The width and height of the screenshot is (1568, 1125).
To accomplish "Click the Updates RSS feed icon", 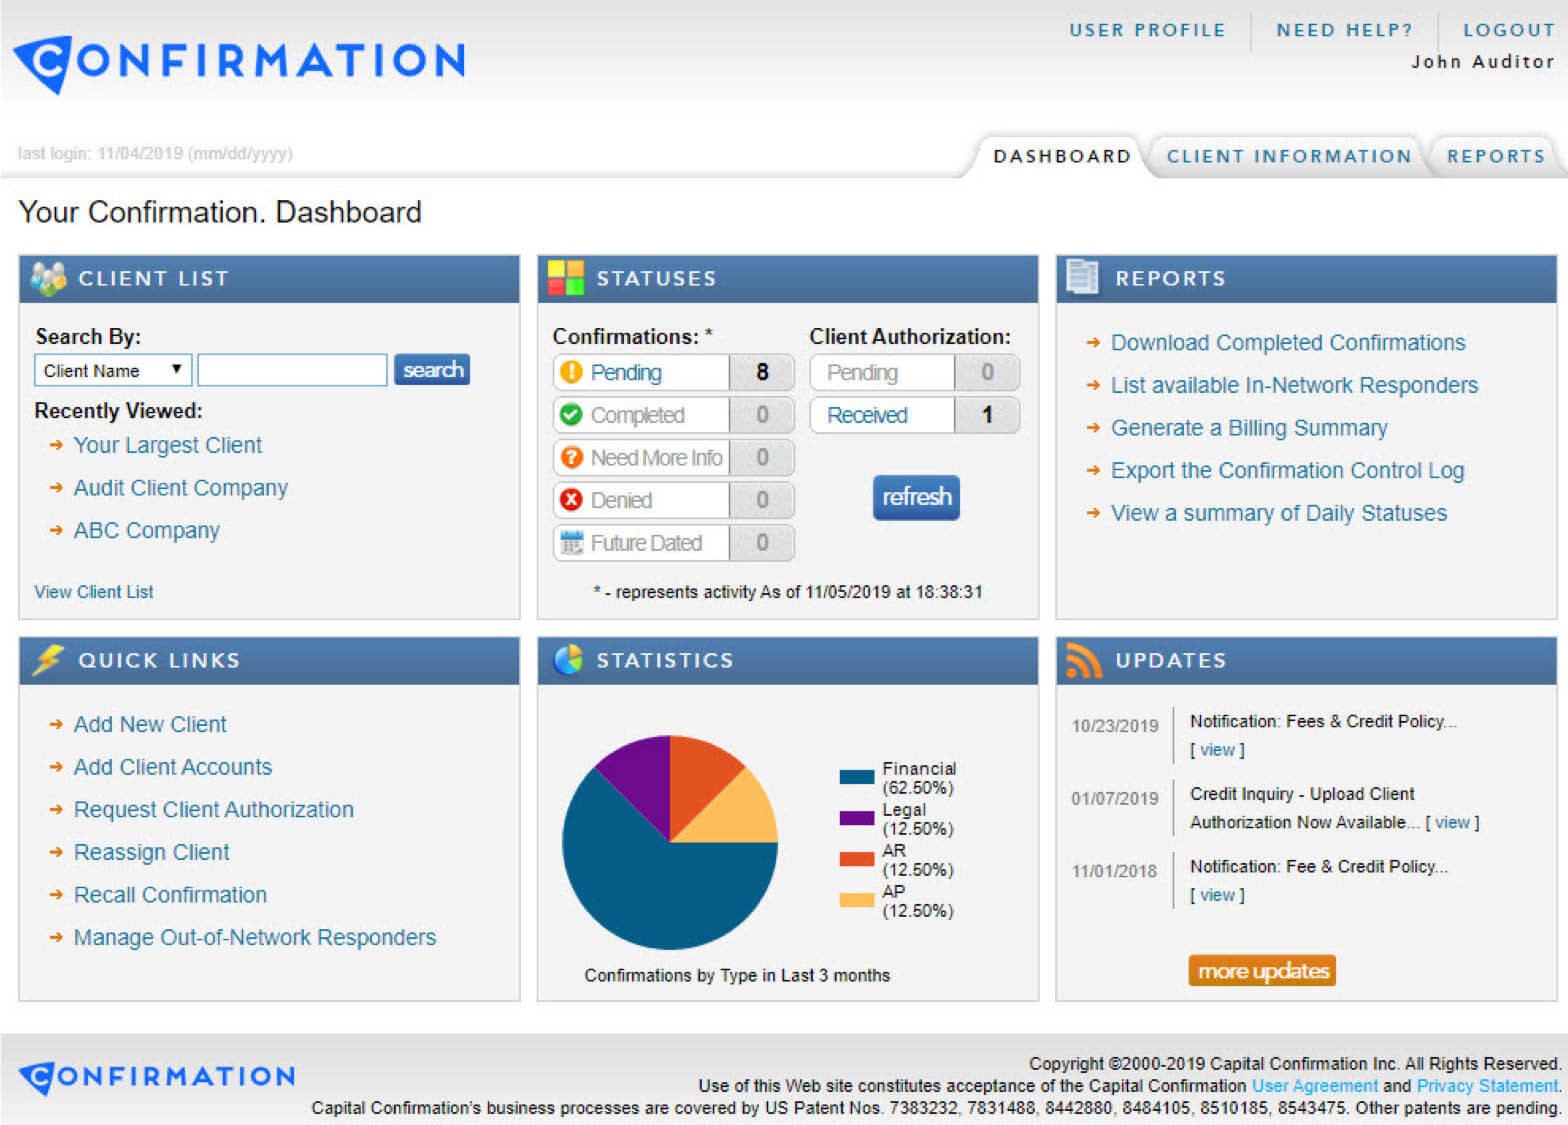I will [1083, 660].
